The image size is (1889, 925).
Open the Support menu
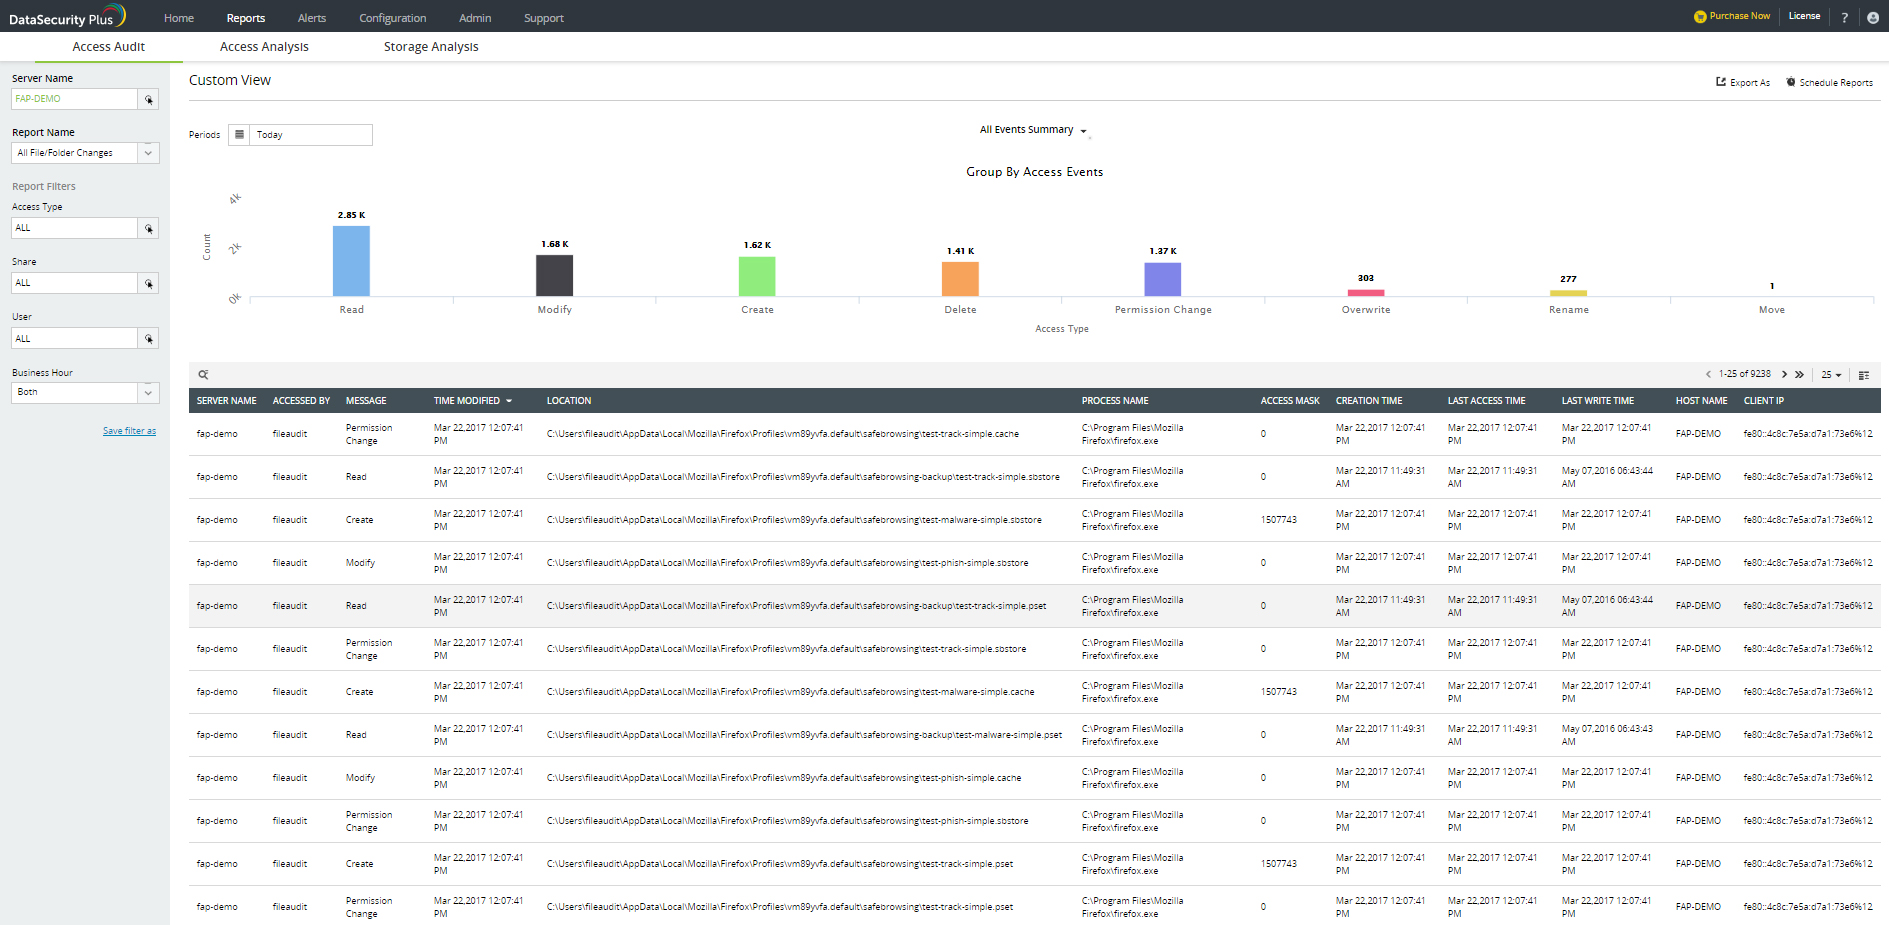tap(544, 18)
